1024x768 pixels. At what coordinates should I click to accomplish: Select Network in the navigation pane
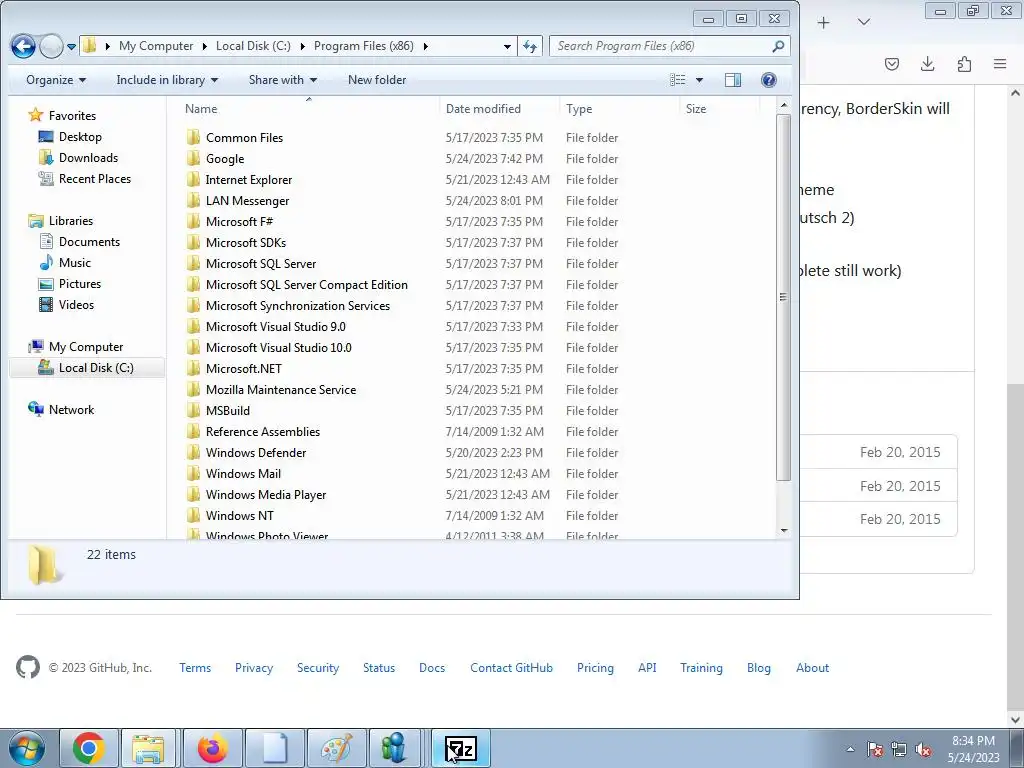tap(61, 409)
